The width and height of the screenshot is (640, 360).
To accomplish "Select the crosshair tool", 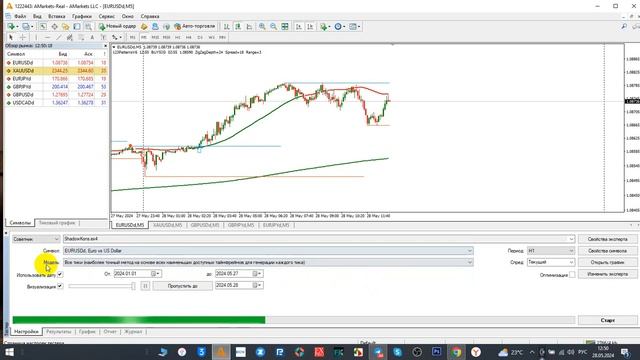I will point(23,37).
